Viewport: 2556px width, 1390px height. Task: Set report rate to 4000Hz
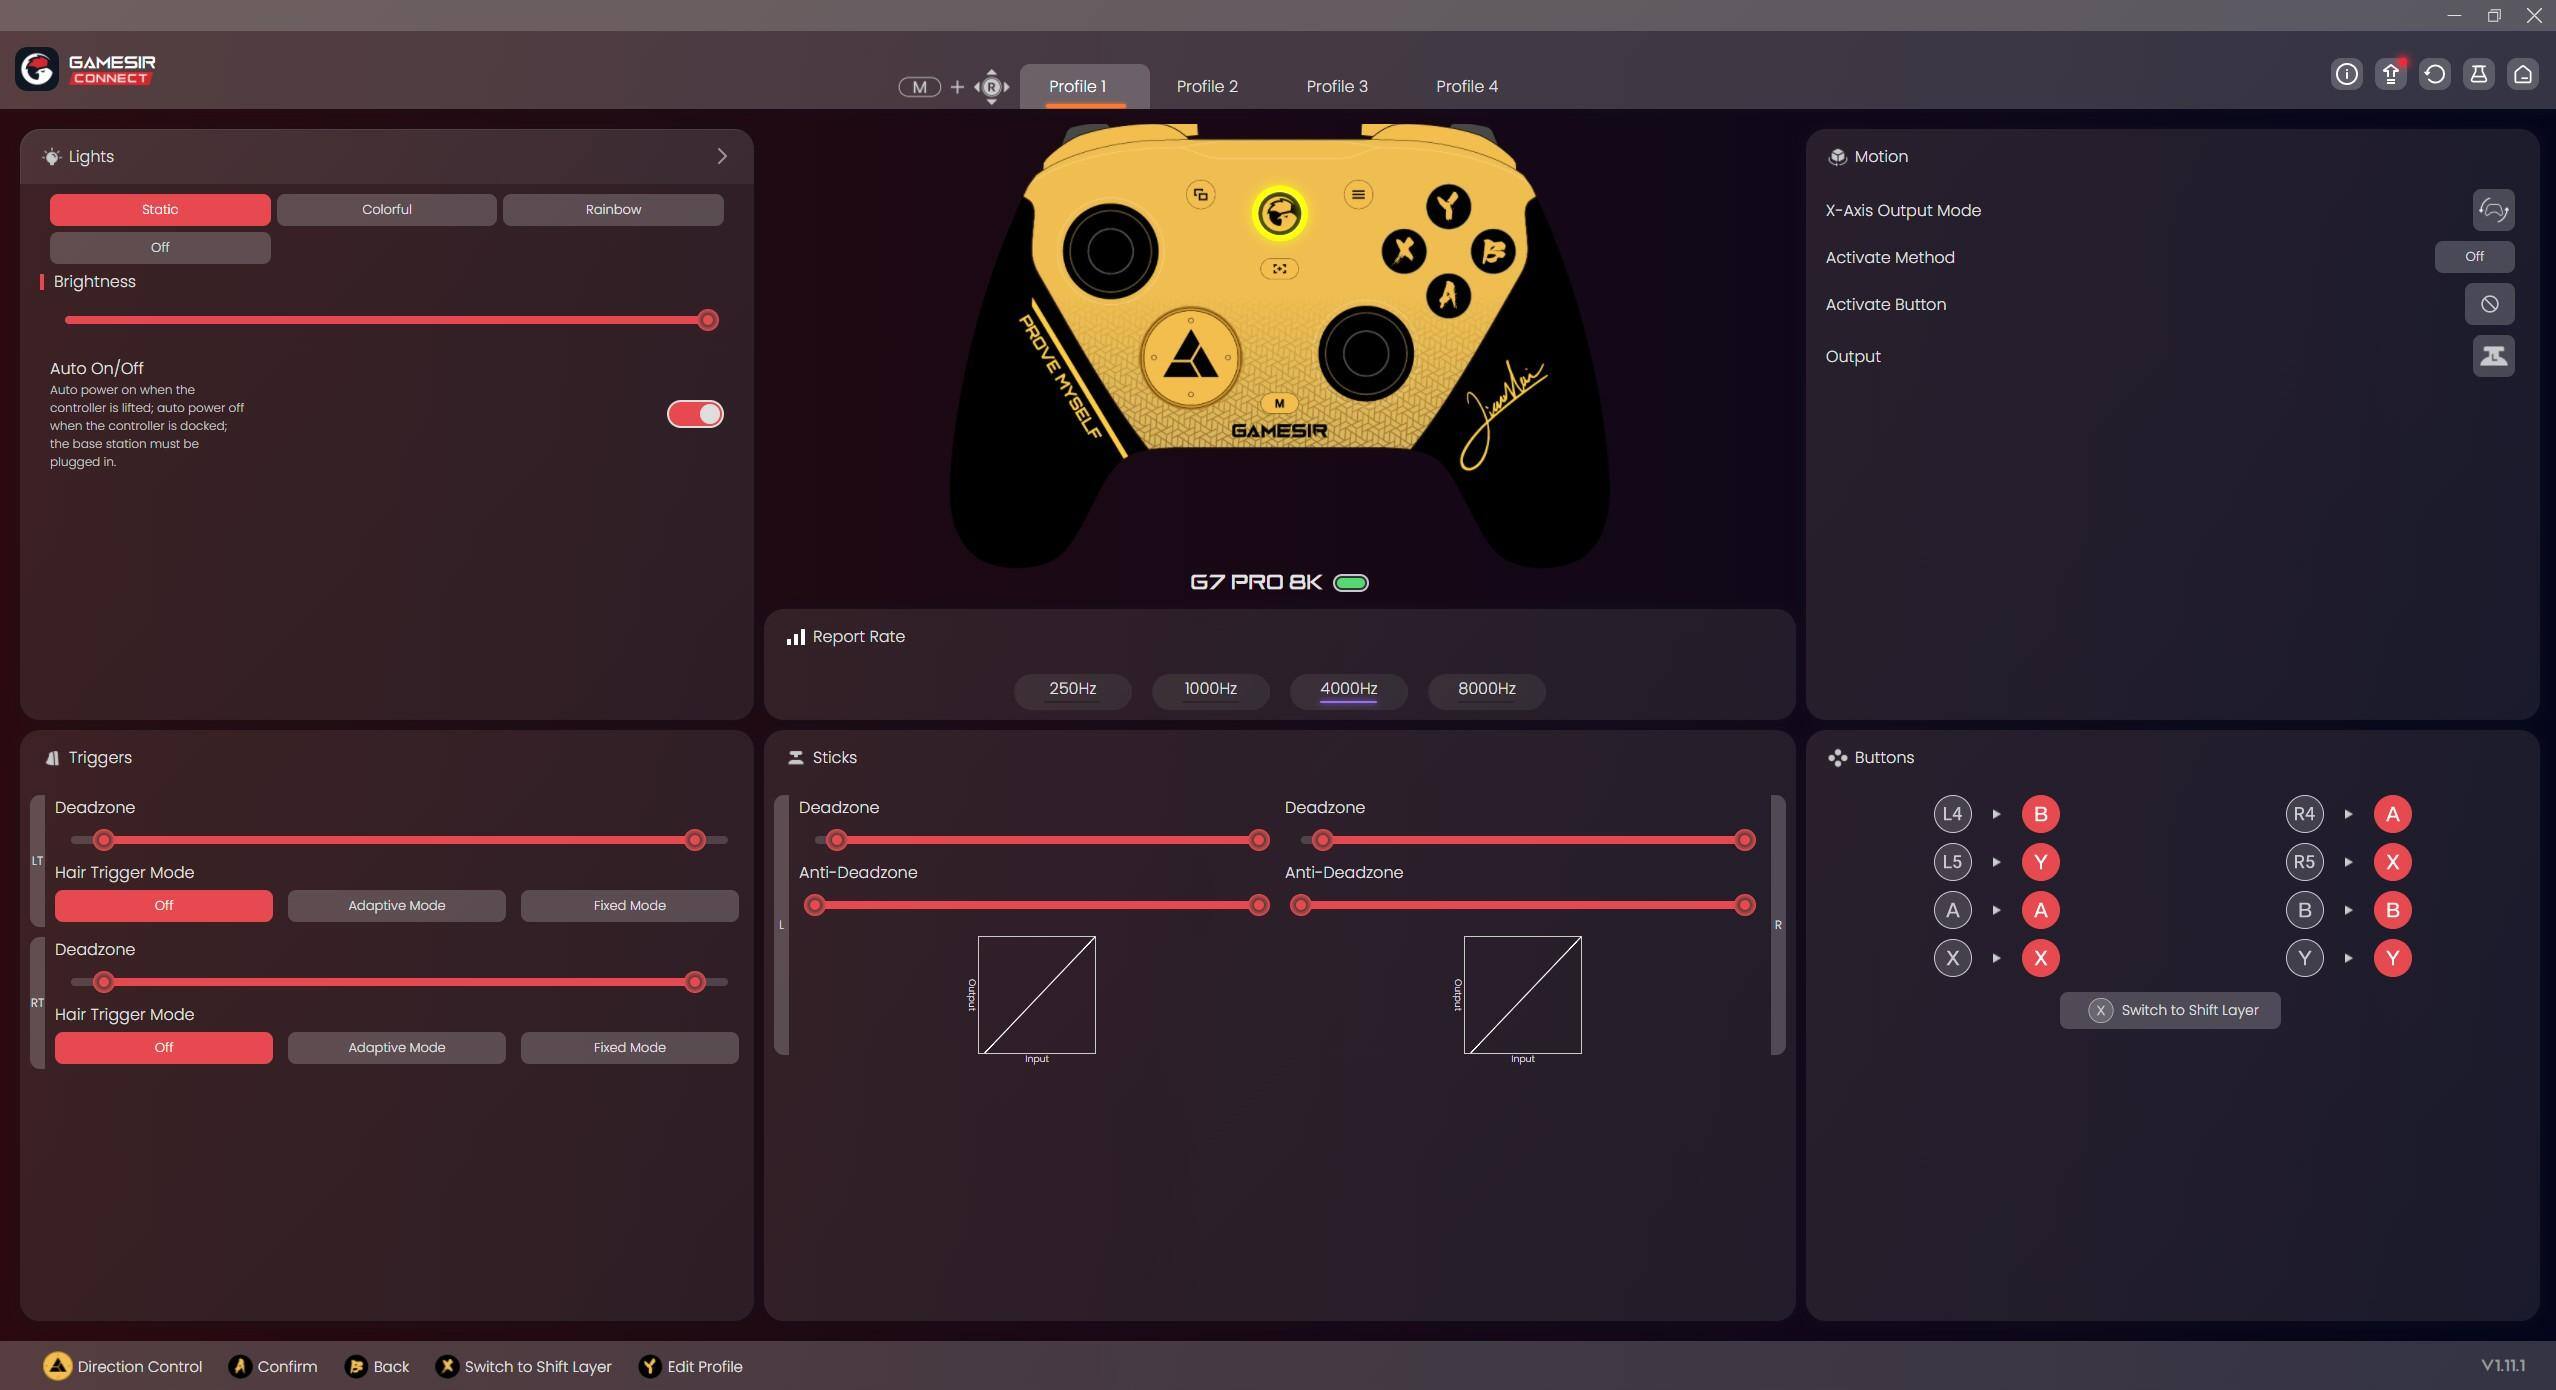pyautogui.click(x=1348, y=690)
